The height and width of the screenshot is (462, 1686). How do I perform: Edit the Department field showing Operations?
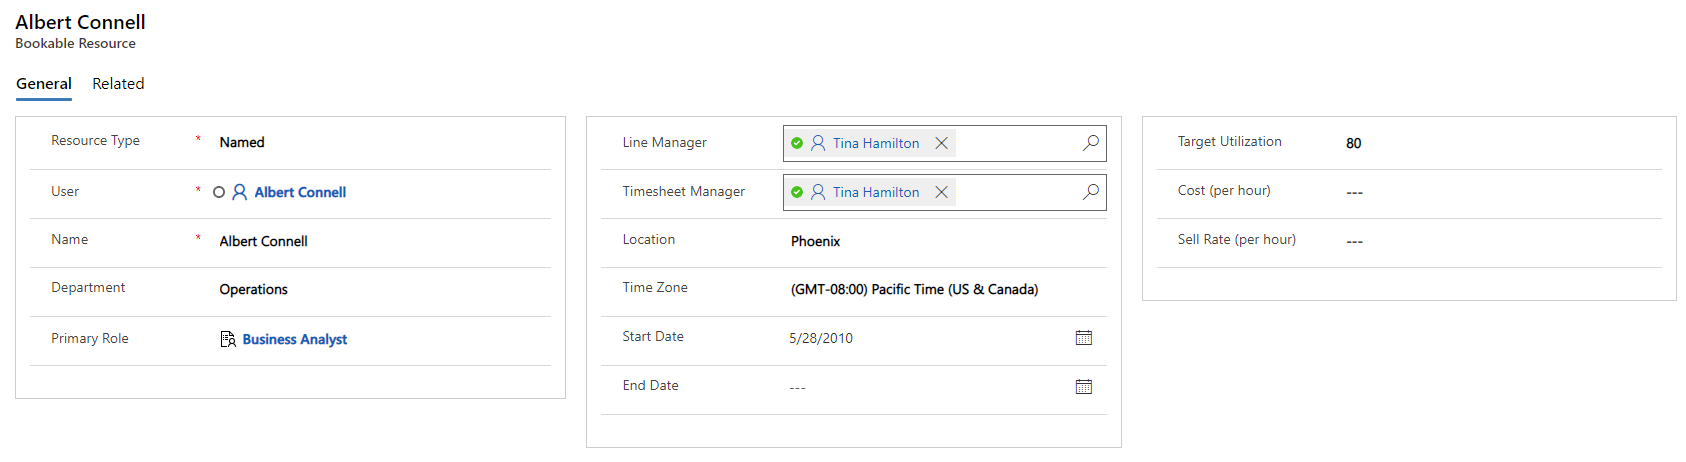[380, 289]
